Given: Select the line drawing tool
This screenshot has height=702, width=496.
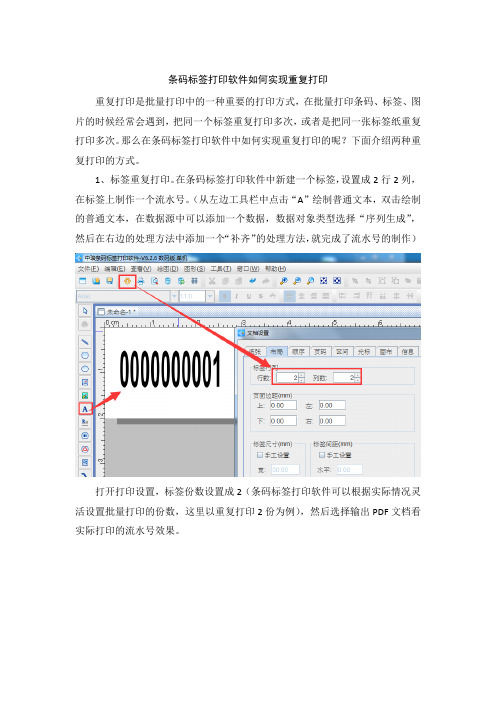Looking at the screenshot, I should pos(85,342).
